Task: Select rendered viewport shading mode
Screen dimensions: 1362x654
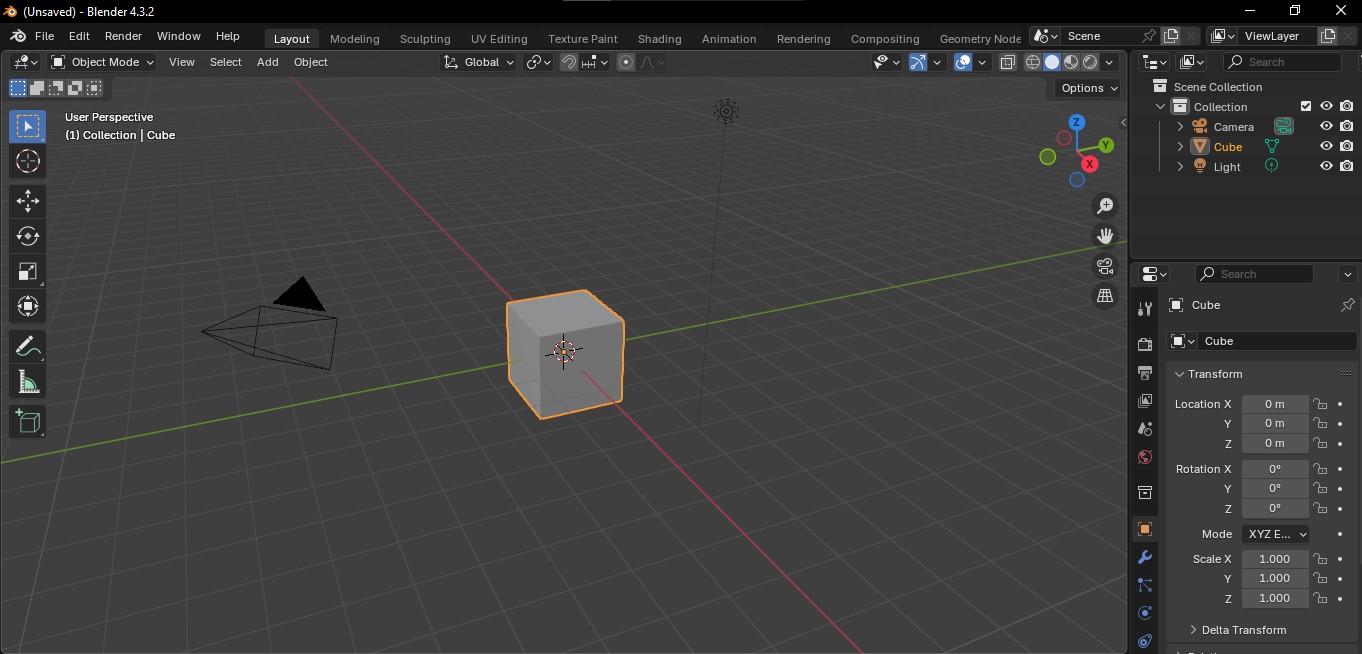Action: point(1091,62)
